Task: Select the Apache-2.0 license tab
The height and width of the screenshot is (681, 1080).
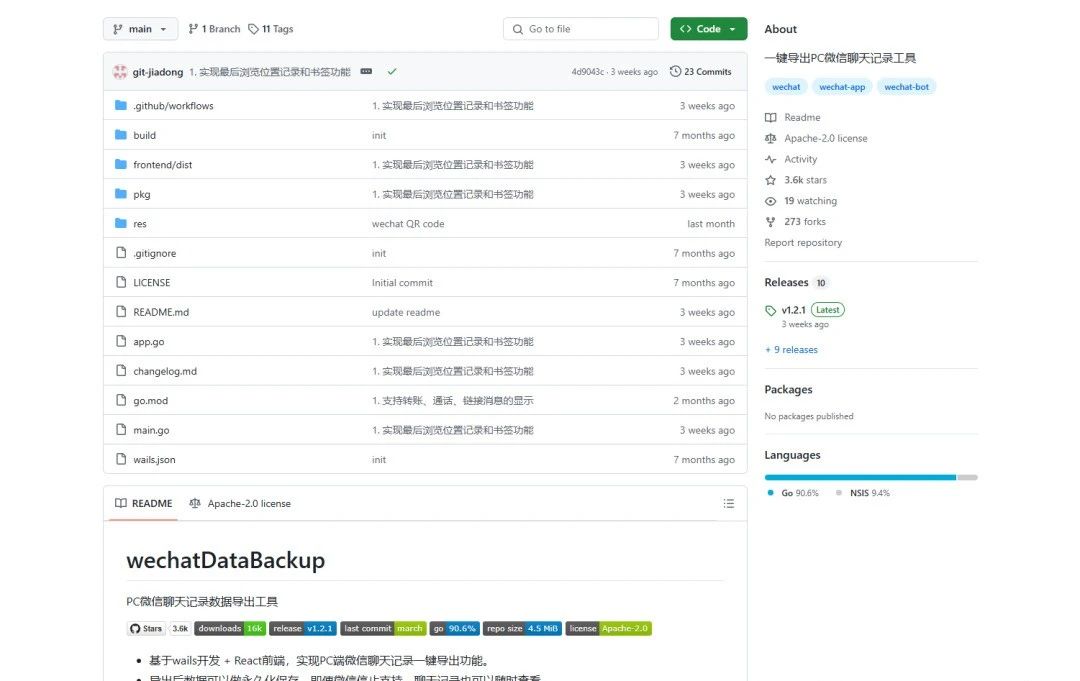Action: [240, 503]
